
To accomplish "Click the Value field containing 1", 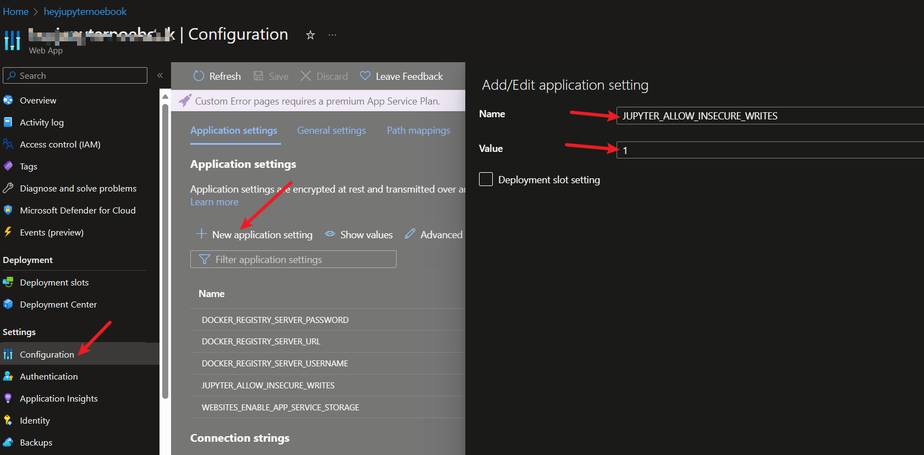I will [x=770, y=150].
